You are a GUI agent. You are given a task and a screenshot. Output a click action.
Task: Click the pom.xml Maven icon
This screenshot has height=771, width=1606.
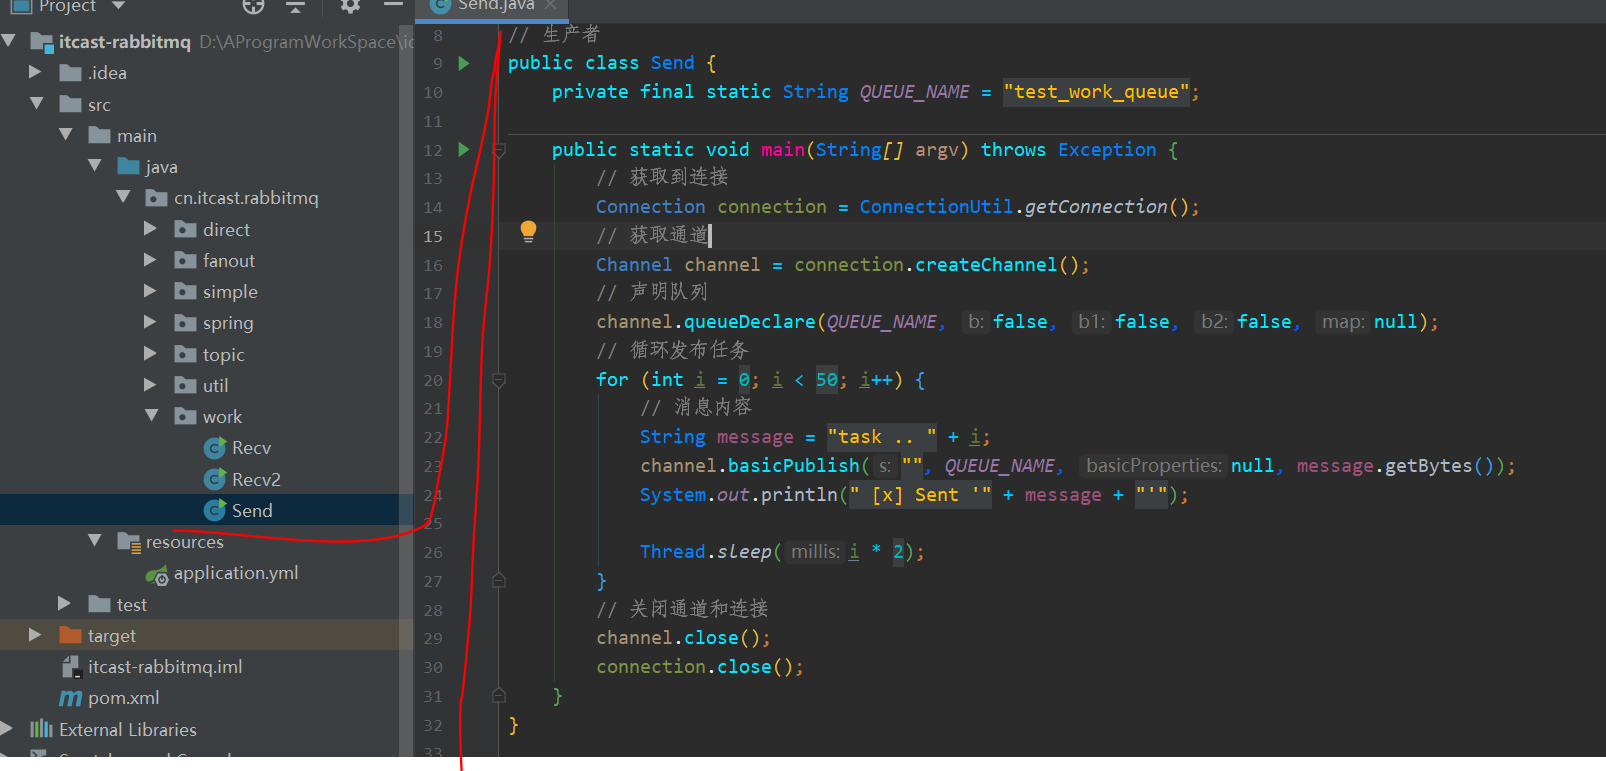point(70,698)
